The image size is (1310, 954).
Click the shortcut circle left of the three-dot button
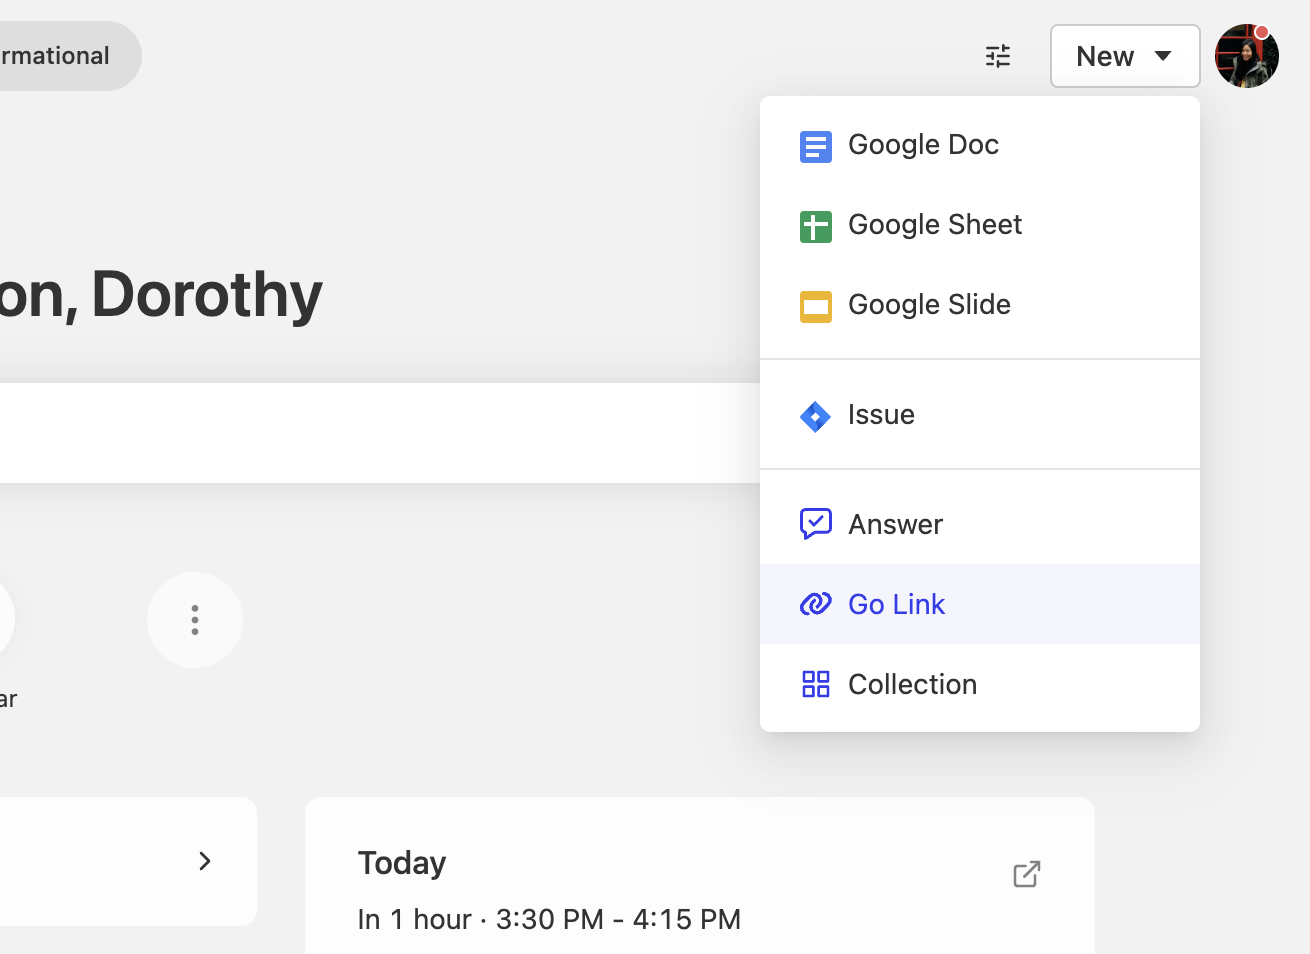click(x=4, y=620)
